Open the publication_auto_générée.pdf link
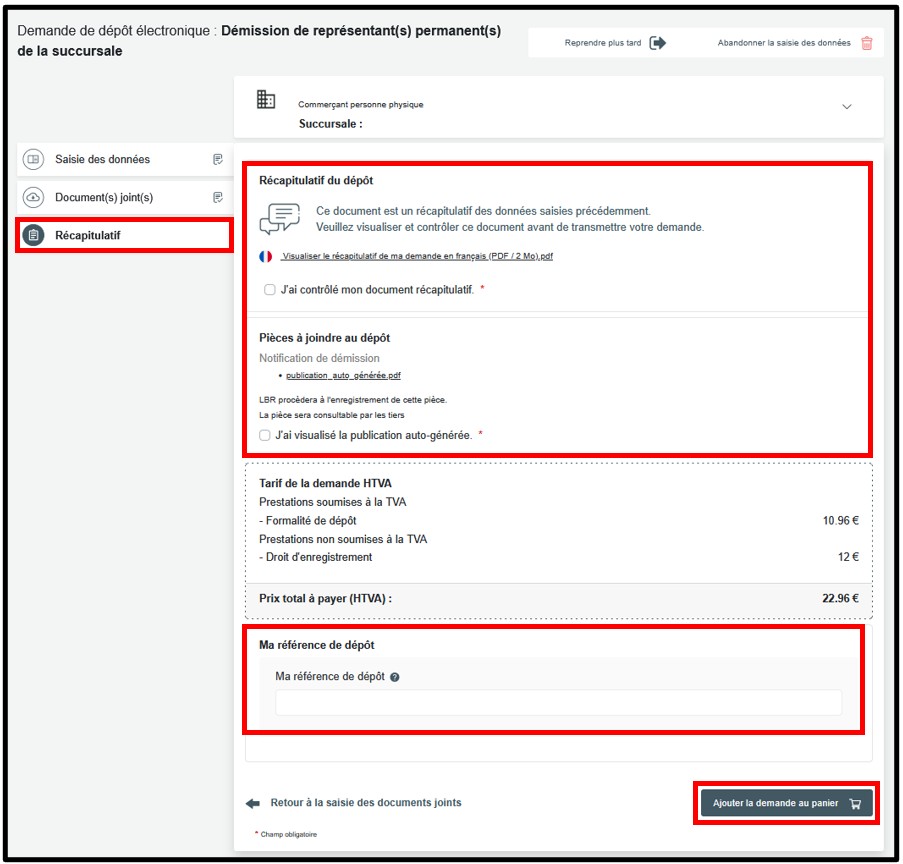The width and height of the screenshot is (903, 864). pyautogui.click(x=343, y=375)
